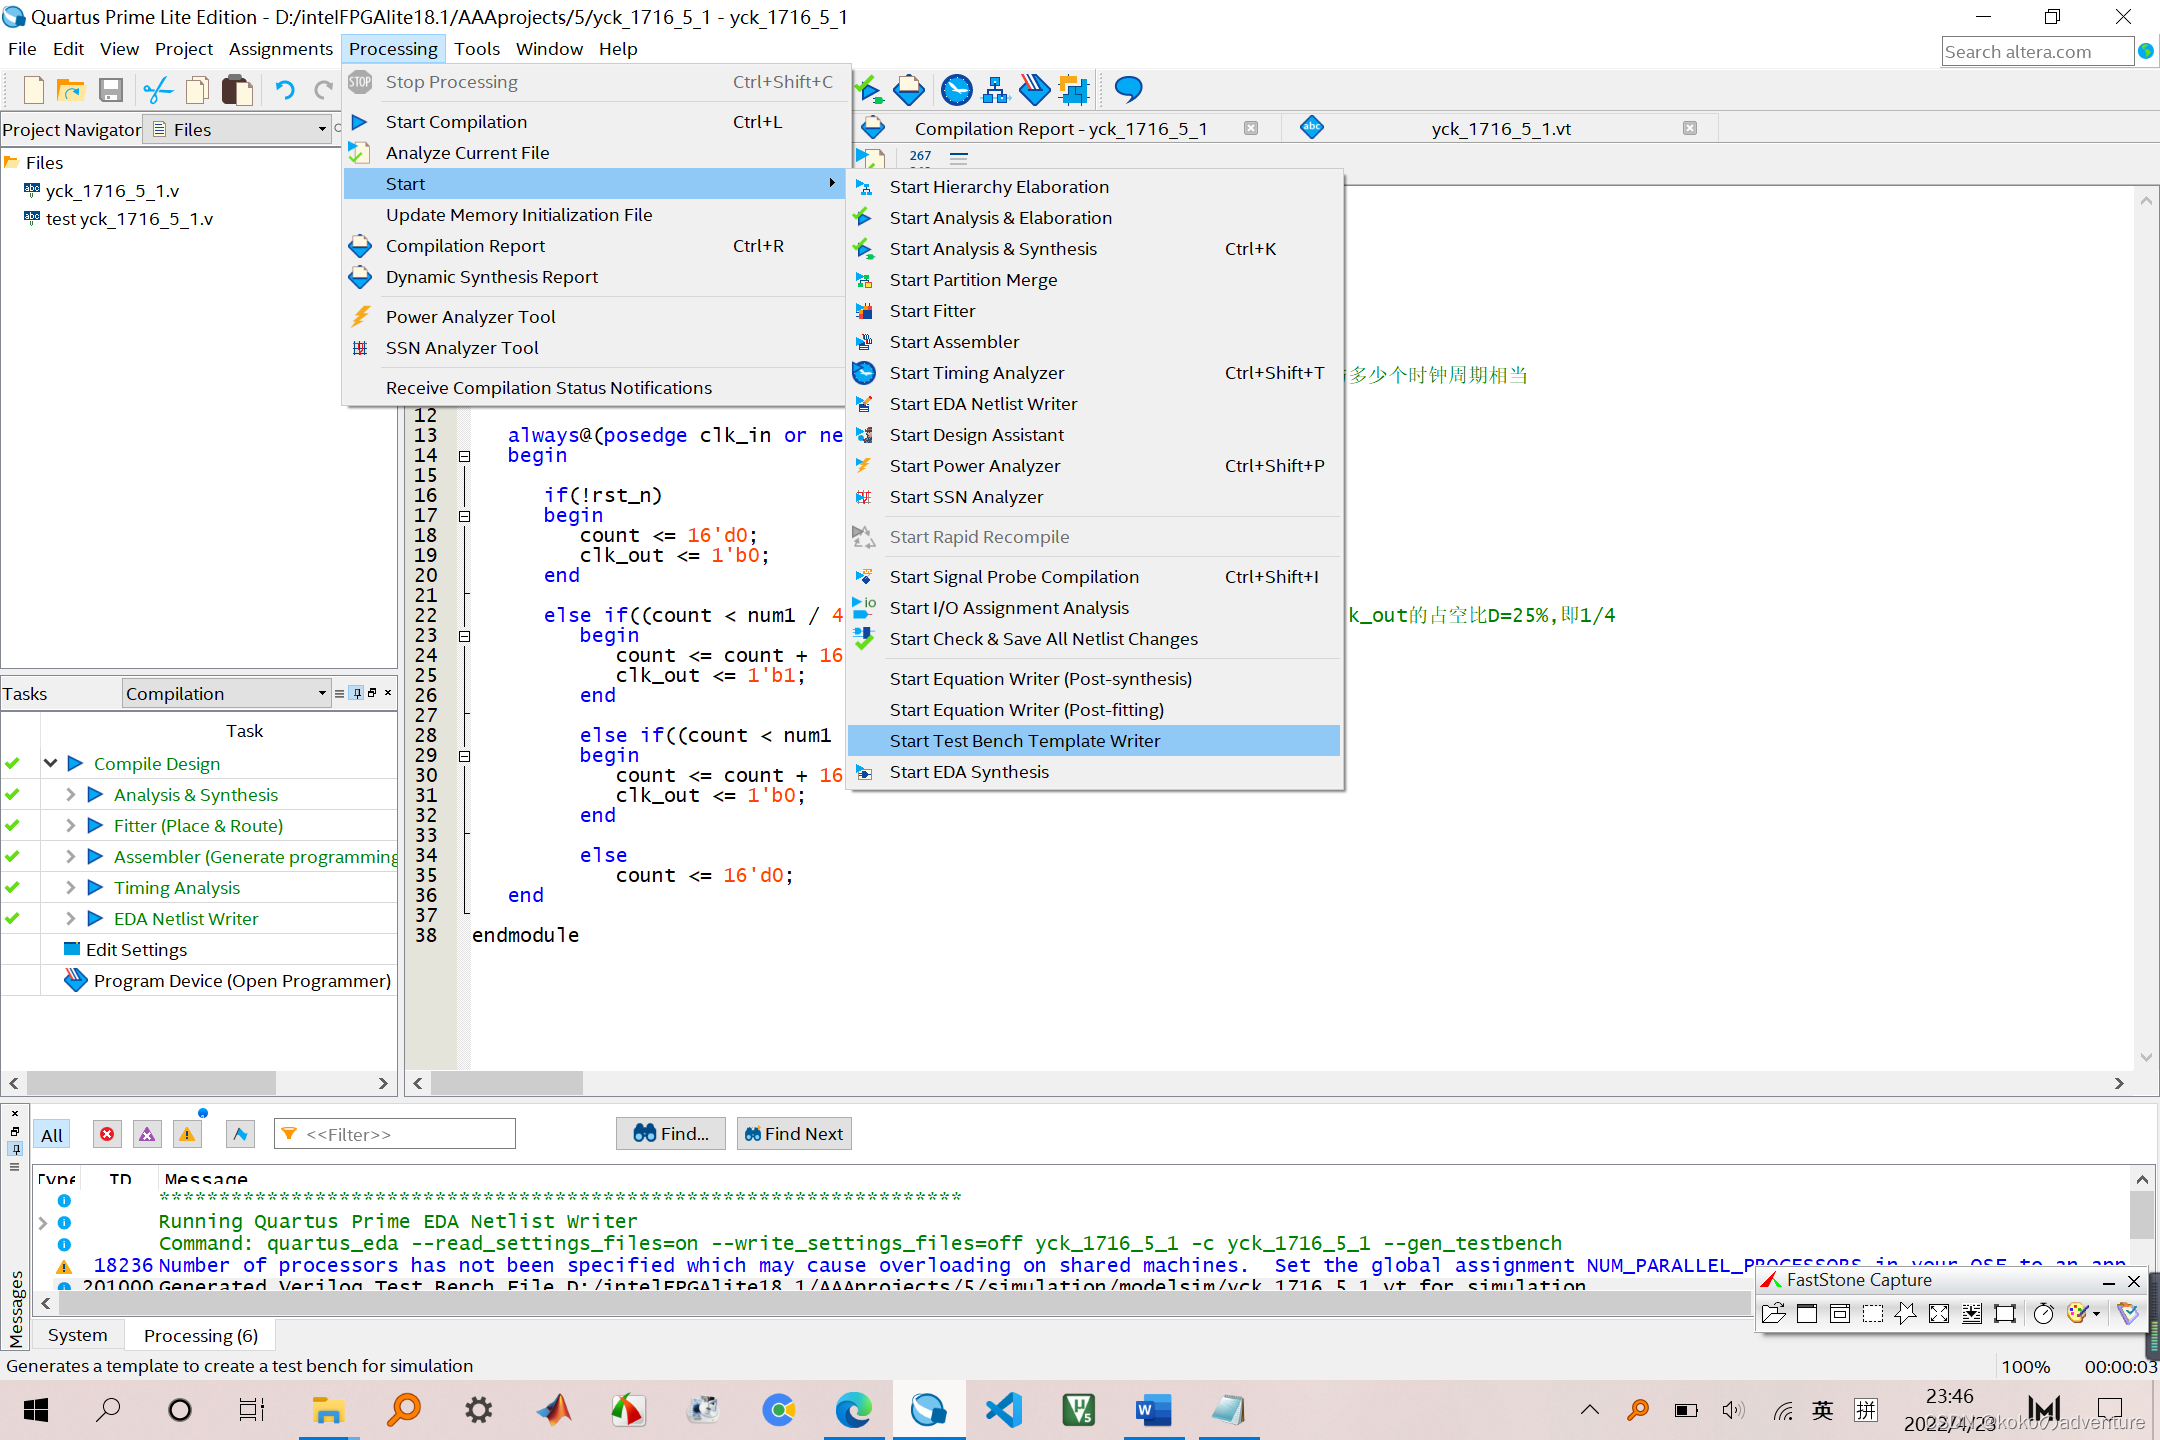Open the Project Navigator Files dropdown

point(239,129)
